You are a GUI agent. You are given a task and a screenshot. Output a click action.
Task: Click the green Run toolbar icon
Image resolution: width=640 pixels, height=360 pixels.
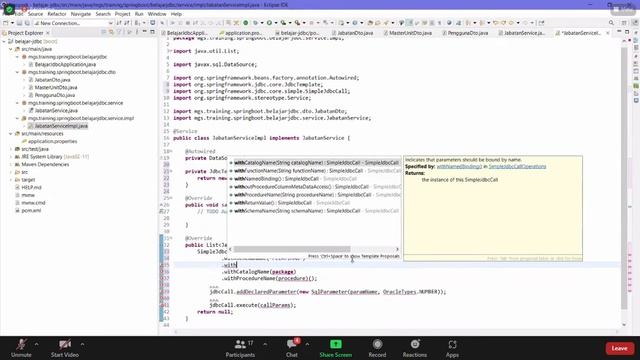click(x=269, y=23)
